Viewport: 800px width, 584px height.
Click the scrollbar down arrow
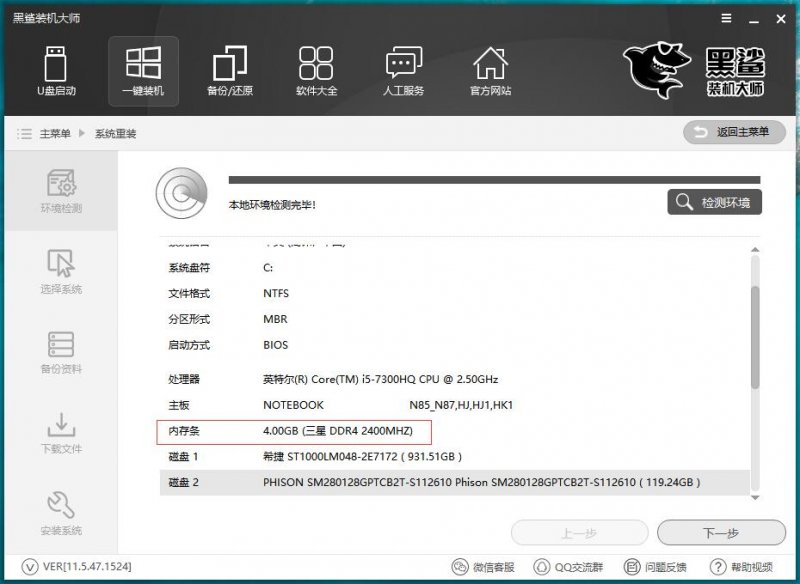tap(756, 497)
